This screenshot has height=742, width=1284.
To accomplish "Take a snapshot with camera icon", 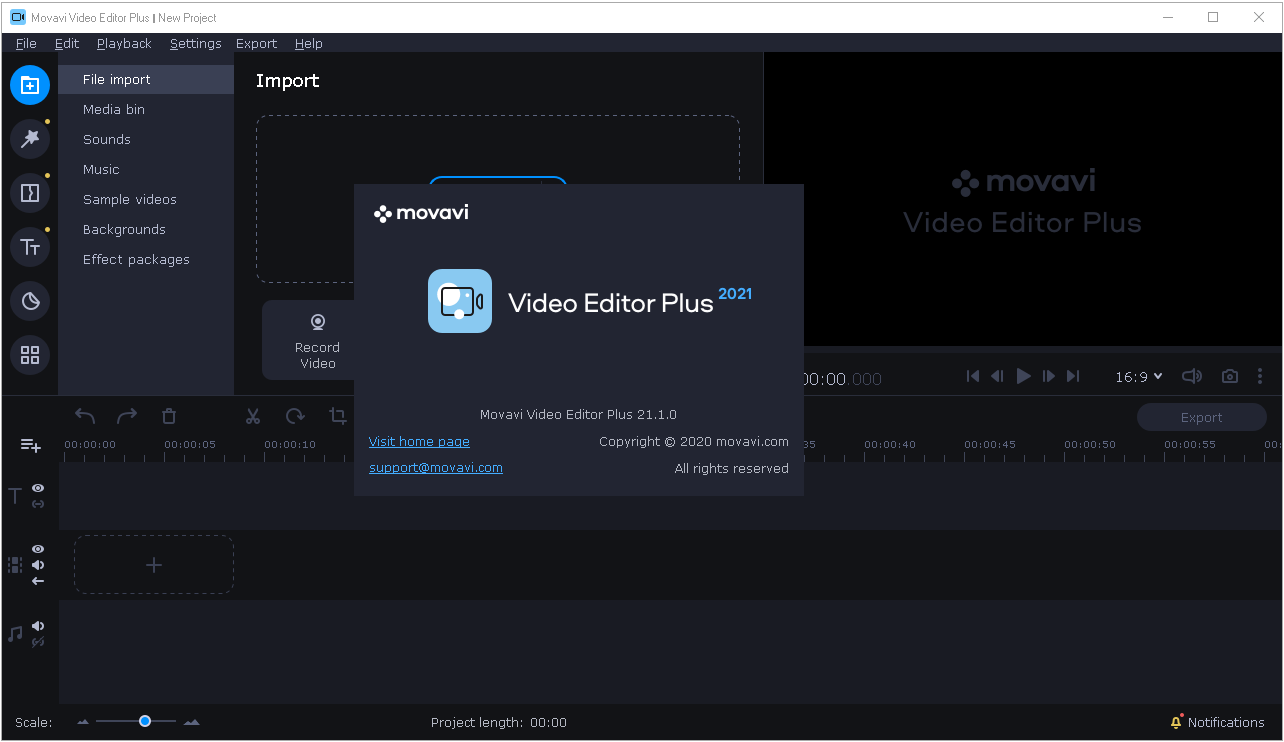I will click(x=1230, y=376).
